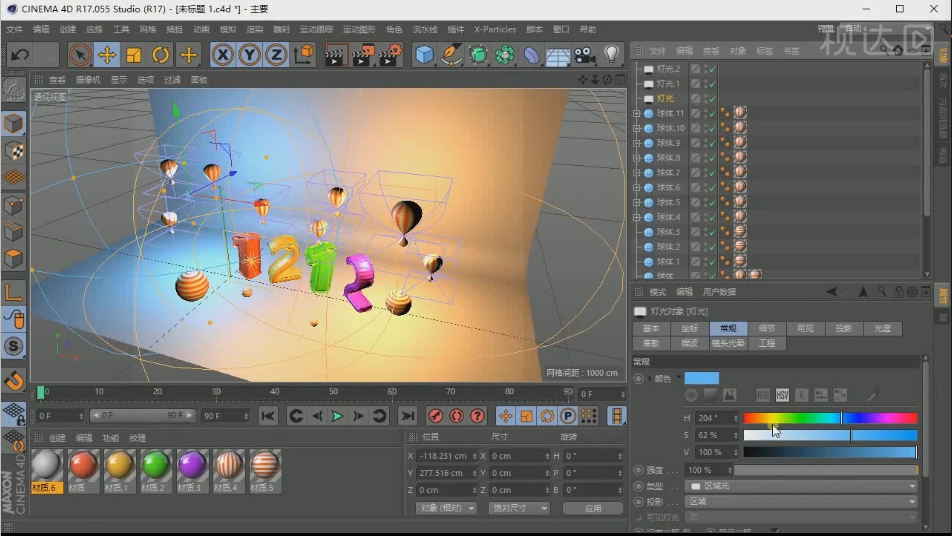Go to the start of animation
The width and height of the screenshot is (952, 536).
268,416
